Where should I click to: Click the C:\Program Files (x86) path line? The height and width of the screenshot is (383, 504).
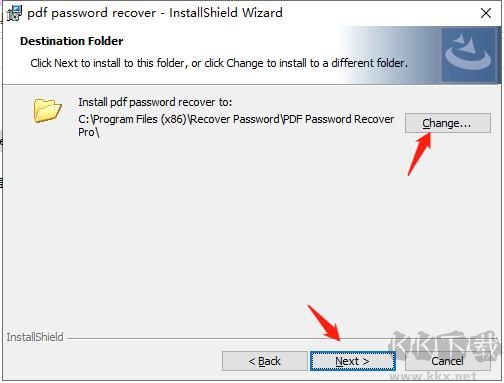[236, 119]
